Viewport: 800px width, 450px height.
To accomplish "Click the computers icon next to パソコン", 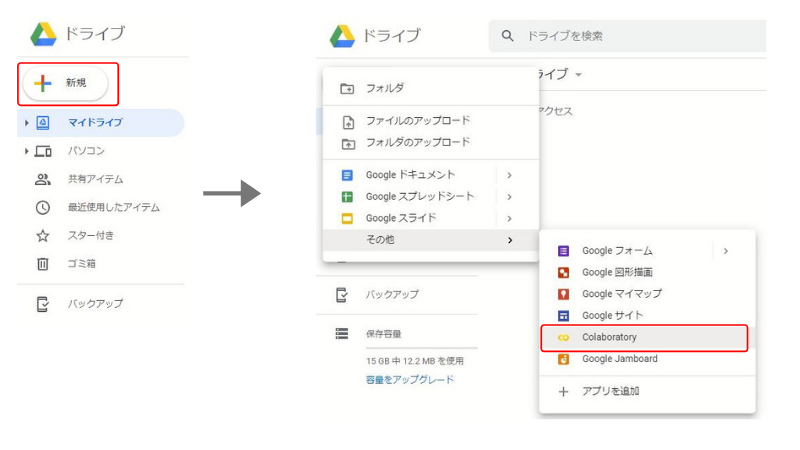I will pos(43,152).
